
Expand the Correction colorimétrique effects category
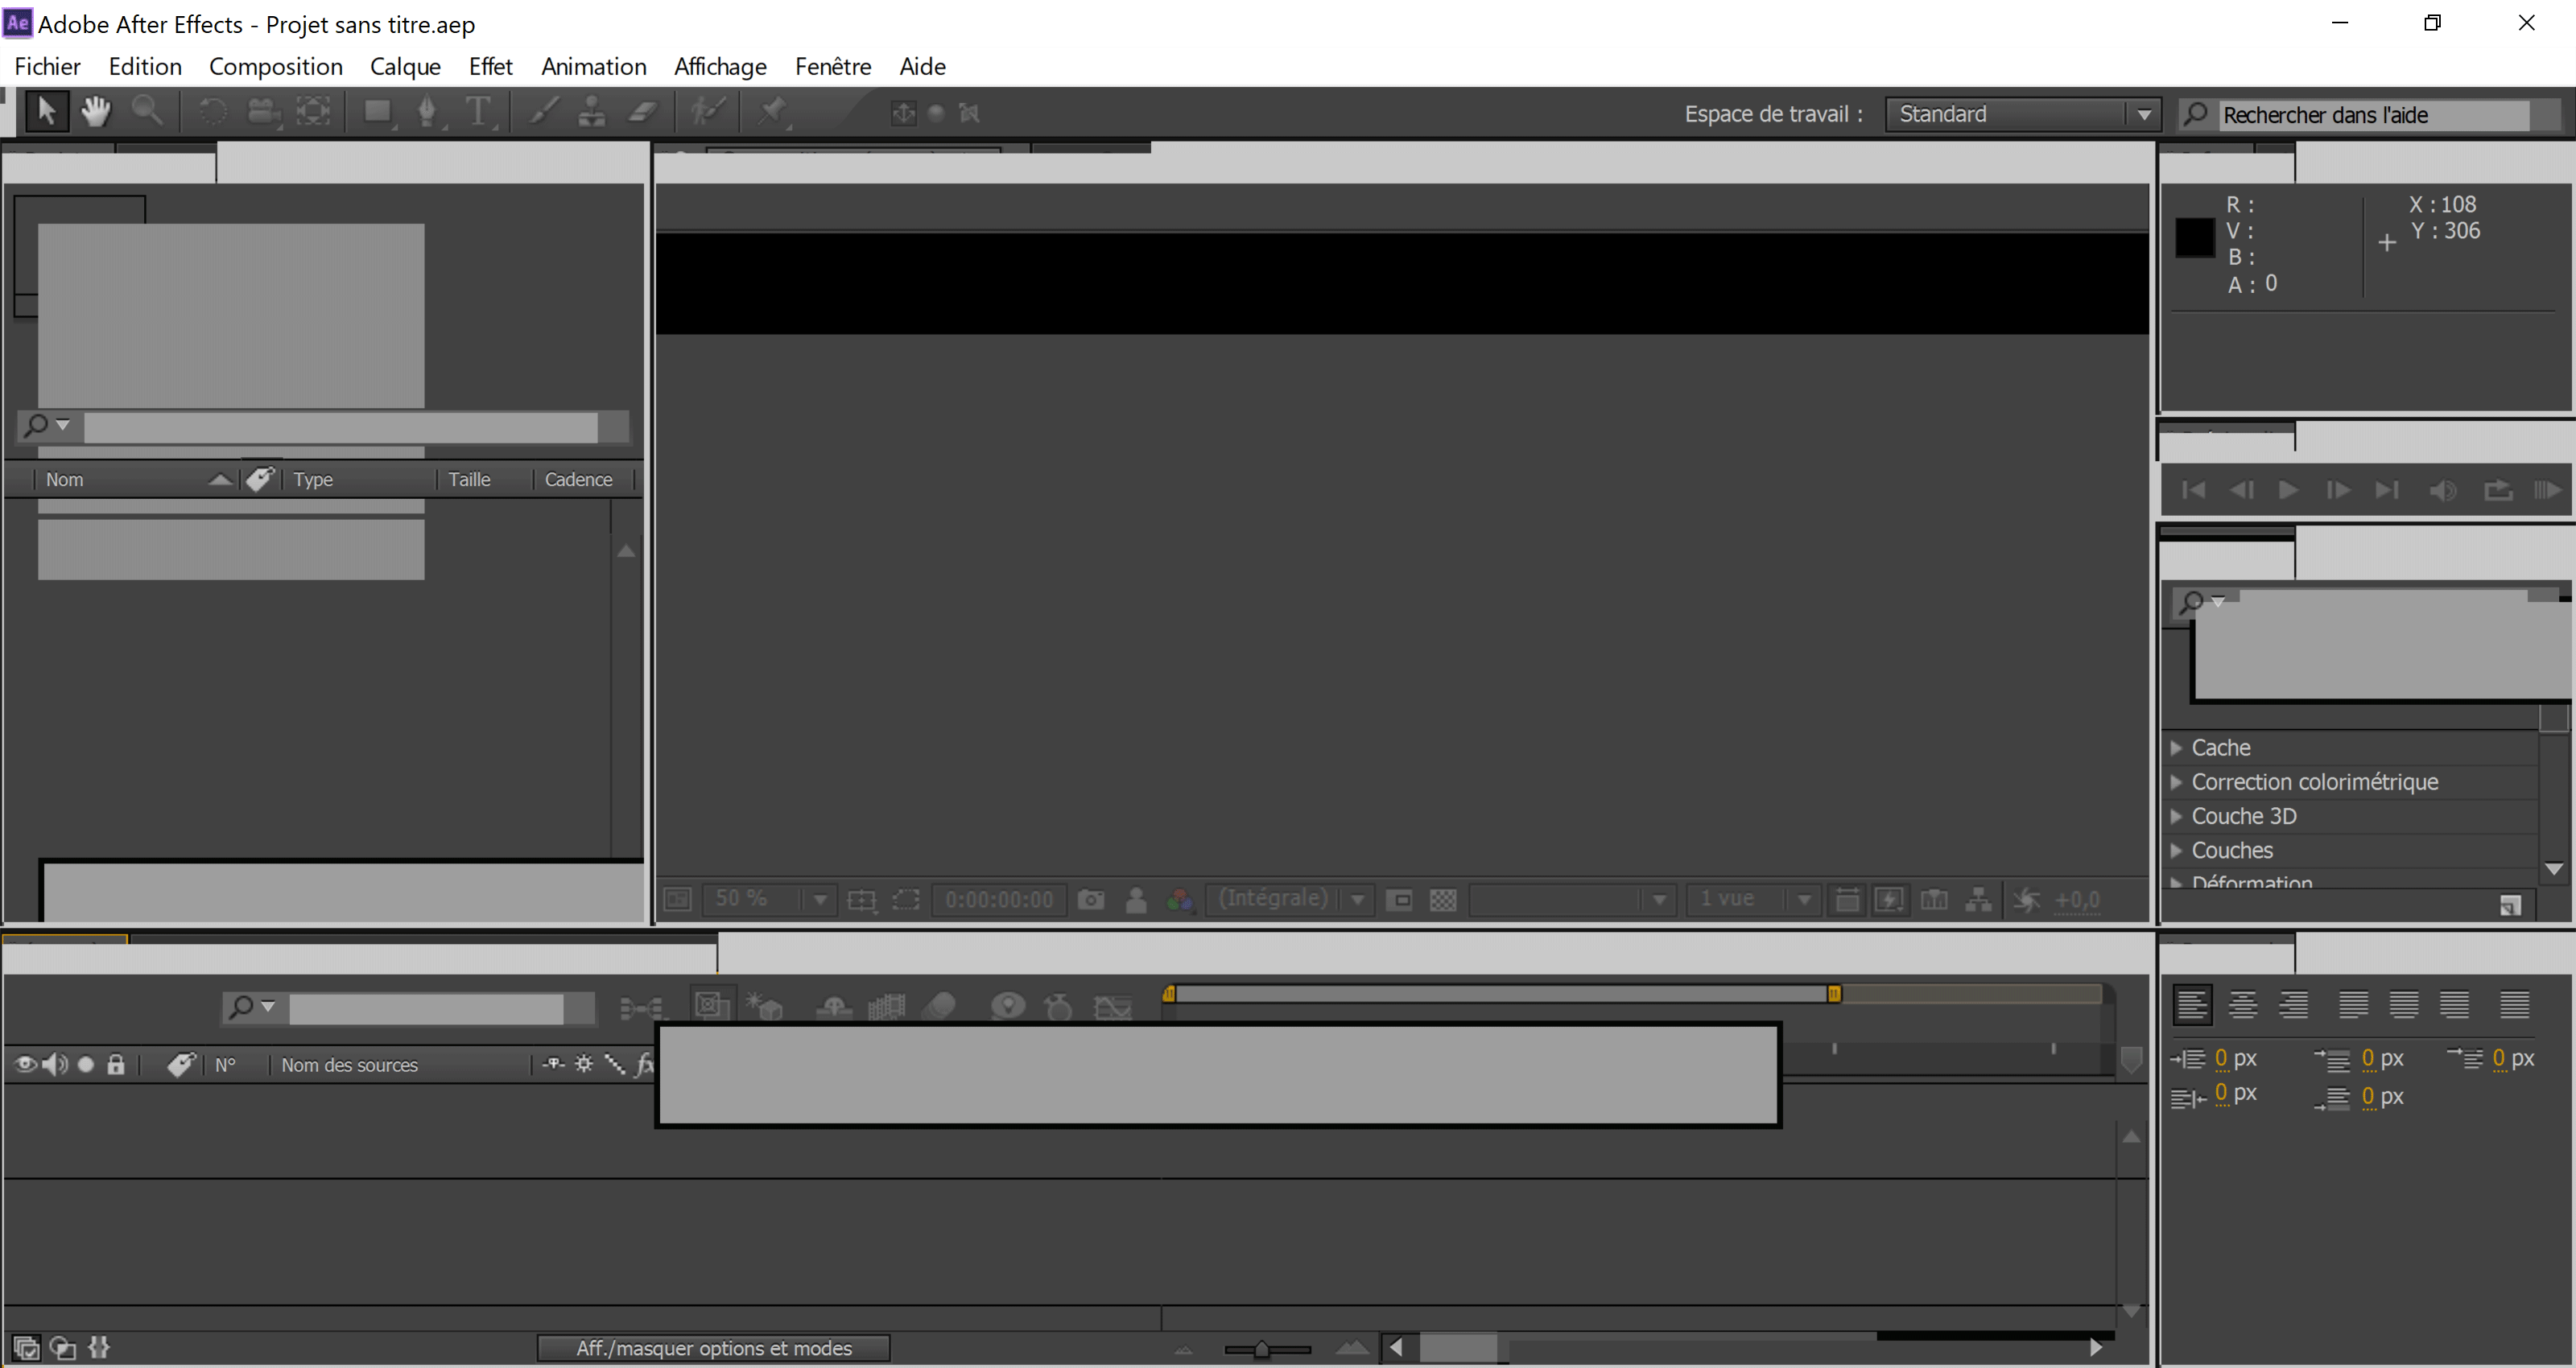point(2314,782)
